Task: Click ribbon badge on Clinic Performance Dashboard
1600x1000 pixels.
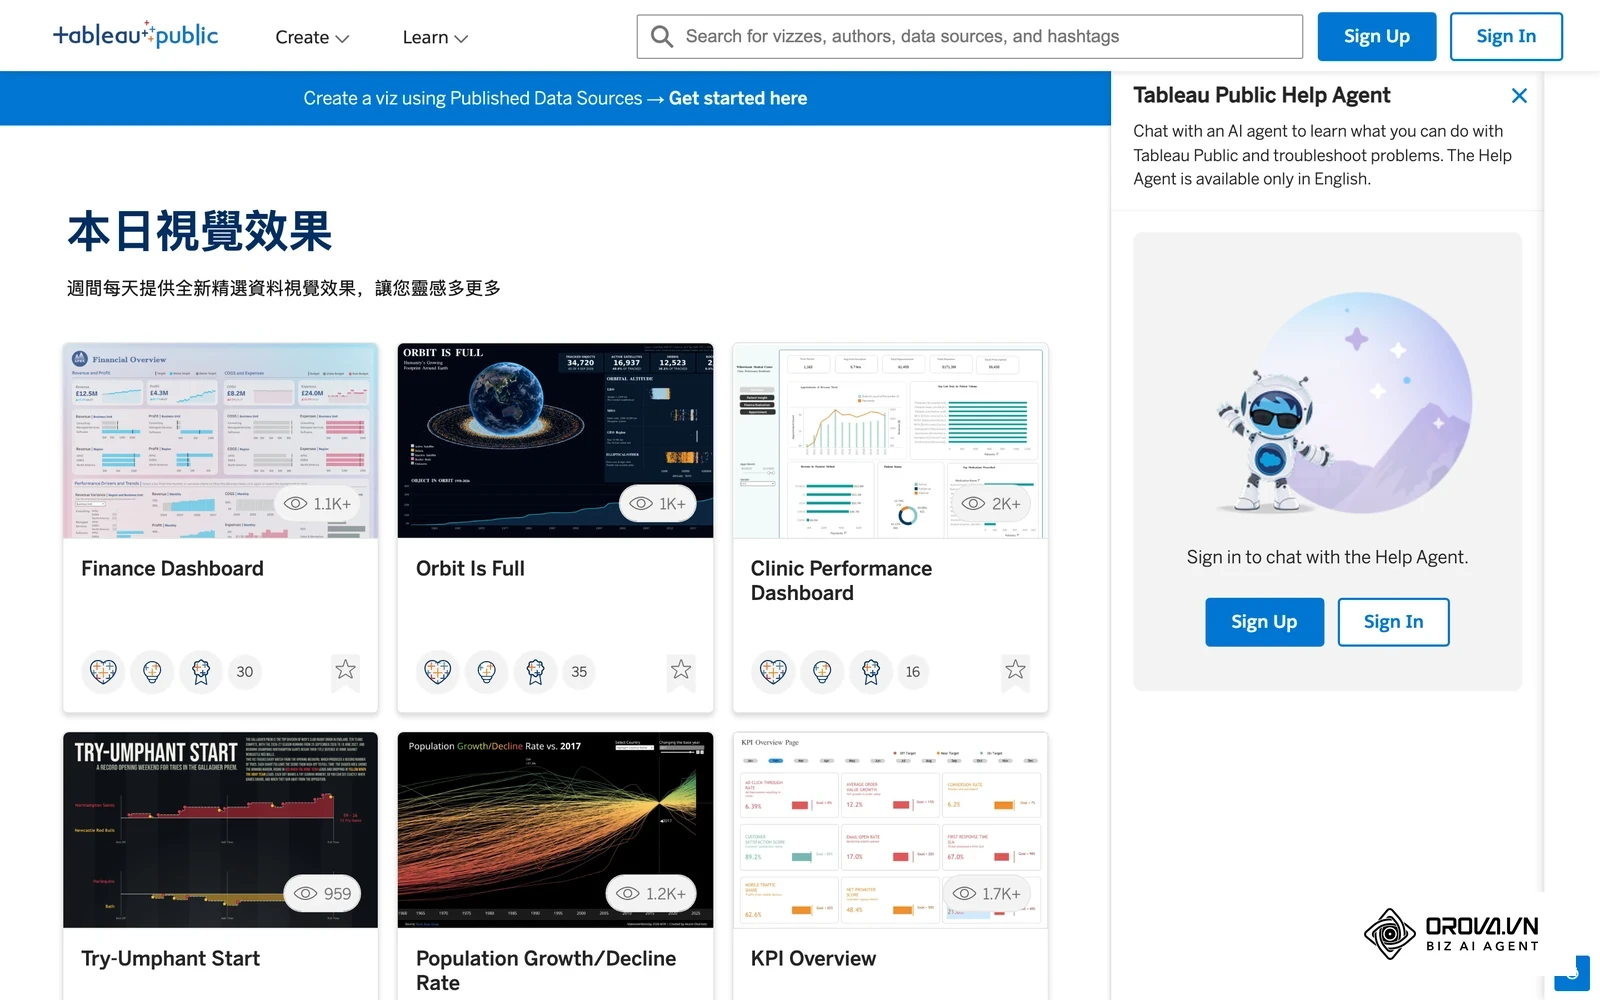Action: (870, 671)
